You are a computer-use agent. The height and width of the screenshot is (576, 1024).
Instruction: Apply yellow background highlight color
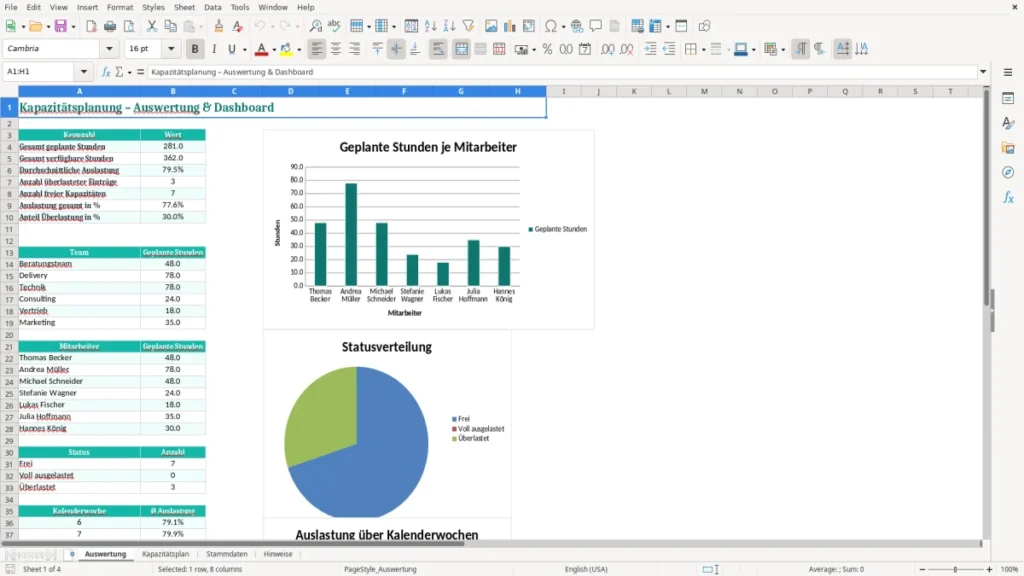tap(286, 49)
